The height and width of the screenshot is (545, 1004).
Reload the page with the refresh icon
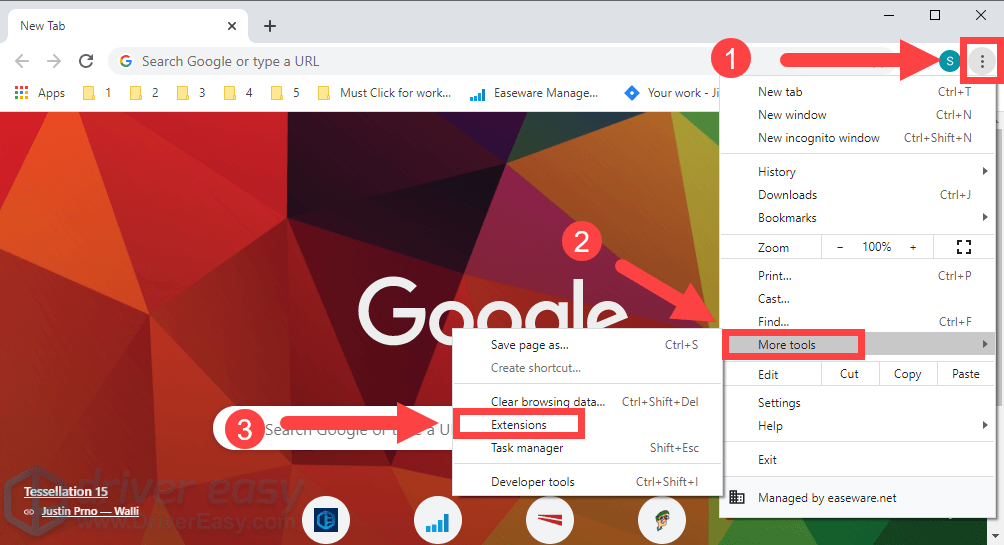[x=86, y=61]
